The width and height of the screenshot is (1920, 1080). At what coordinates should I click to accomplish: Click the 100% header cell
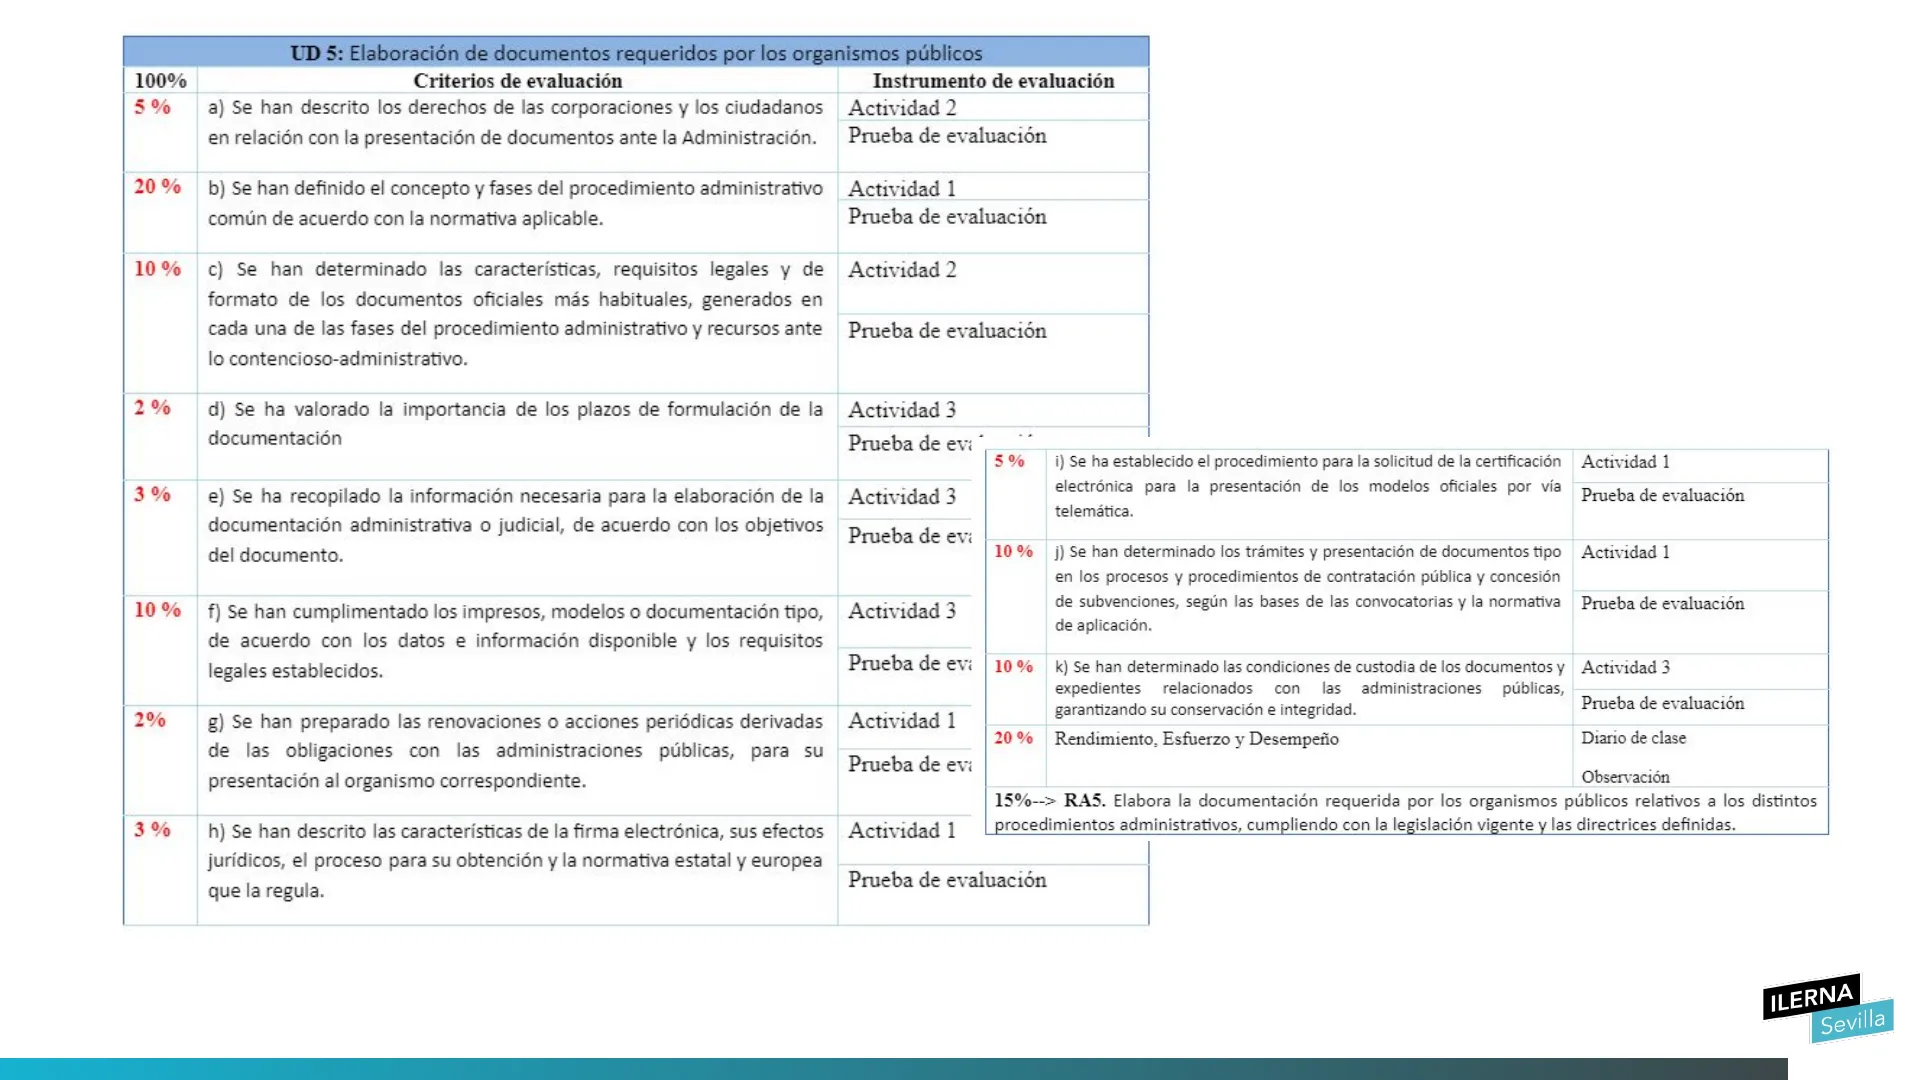(160, 81)
